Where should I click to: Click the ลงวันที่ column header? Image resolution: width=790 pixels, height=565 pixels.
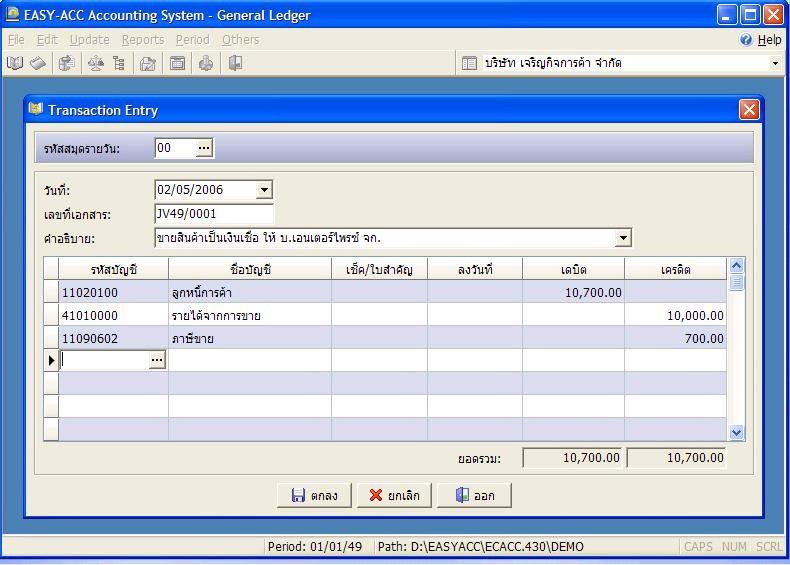point(475,269)
